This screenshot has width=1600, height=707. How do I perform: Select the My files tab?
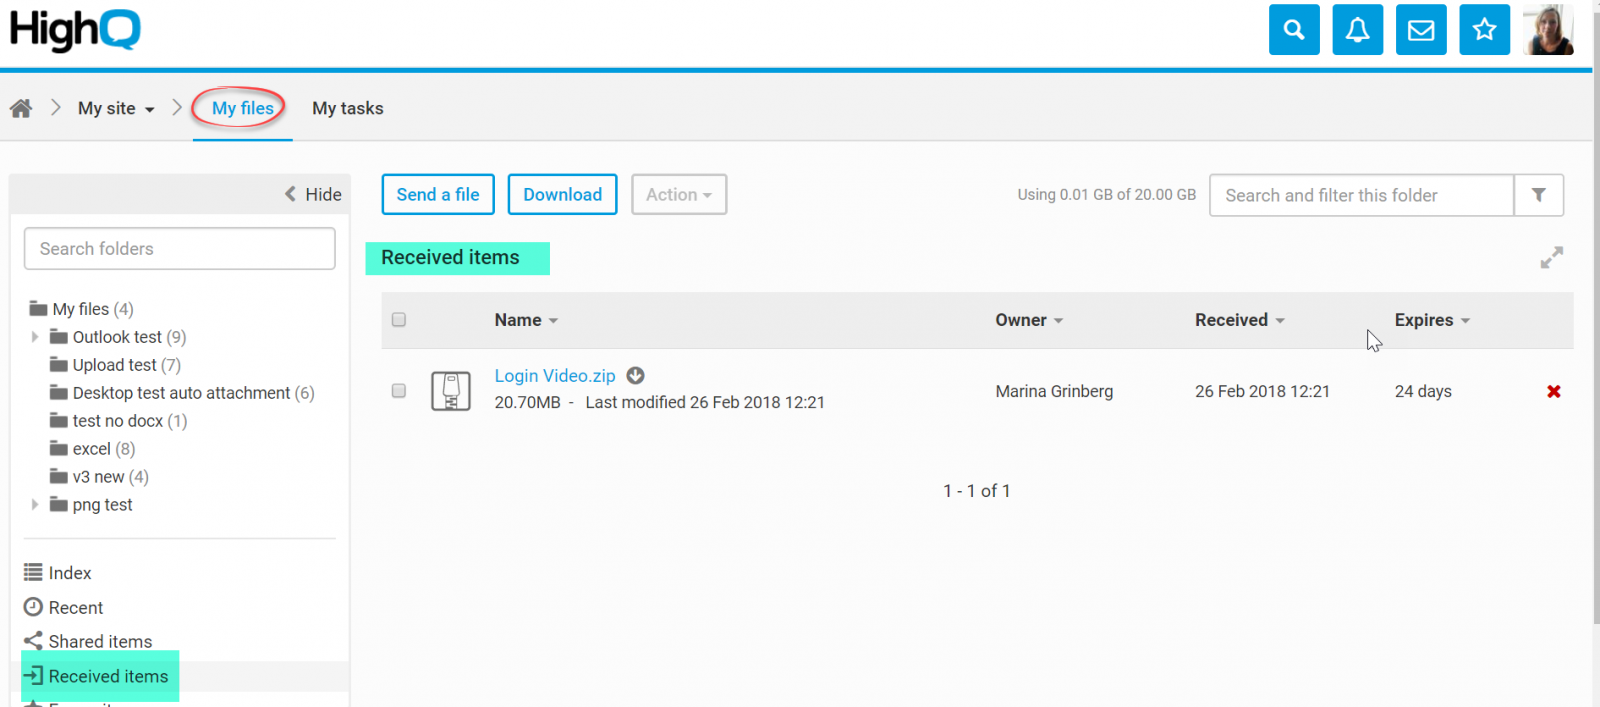pyautogui.click(x=242, y=108)
